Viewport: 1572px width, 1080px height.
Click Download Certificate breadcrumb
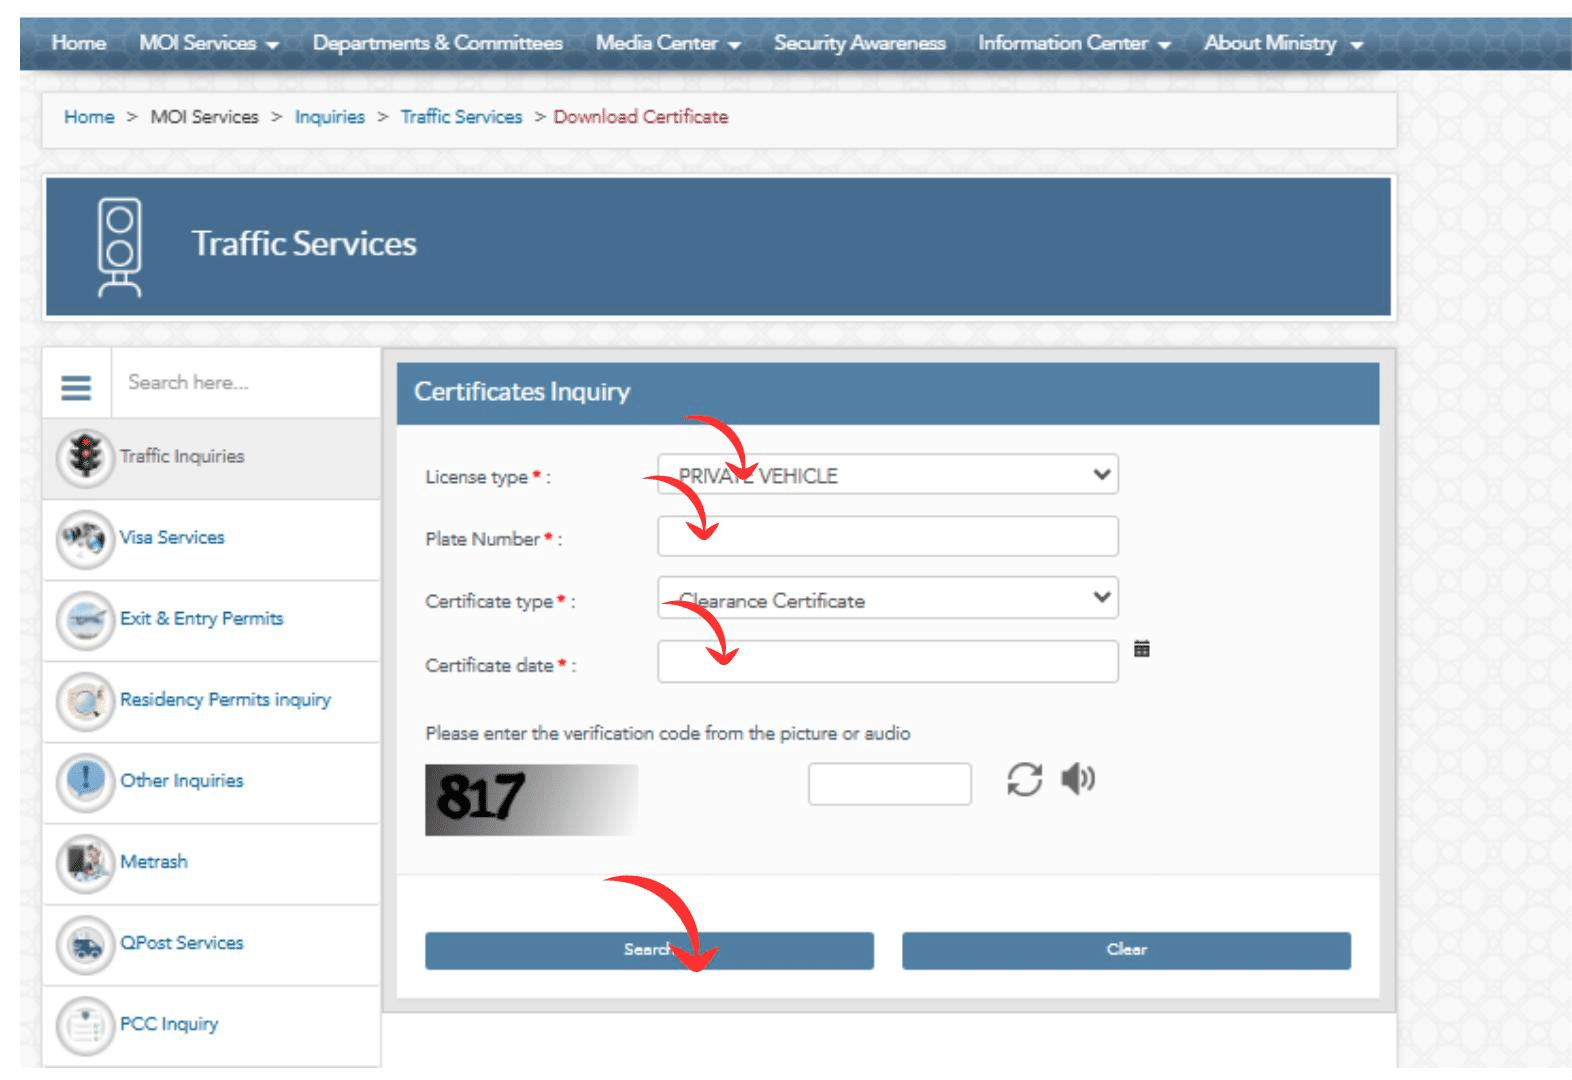pyautogui.click(x=641, y=117)
